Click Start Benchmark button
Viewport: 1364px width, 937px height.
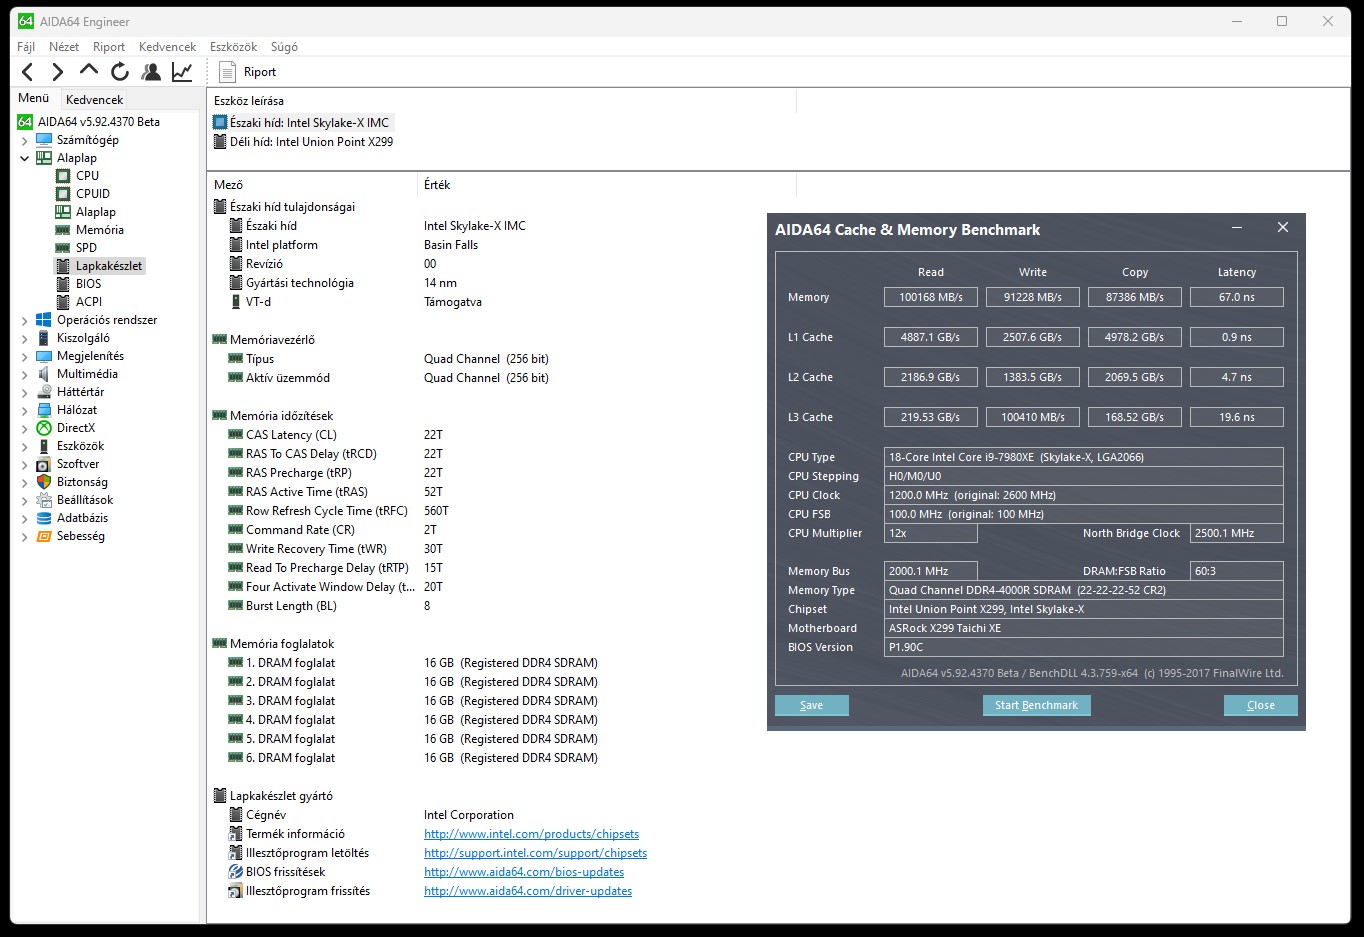pyautogui.click(x=1036, y=705)
